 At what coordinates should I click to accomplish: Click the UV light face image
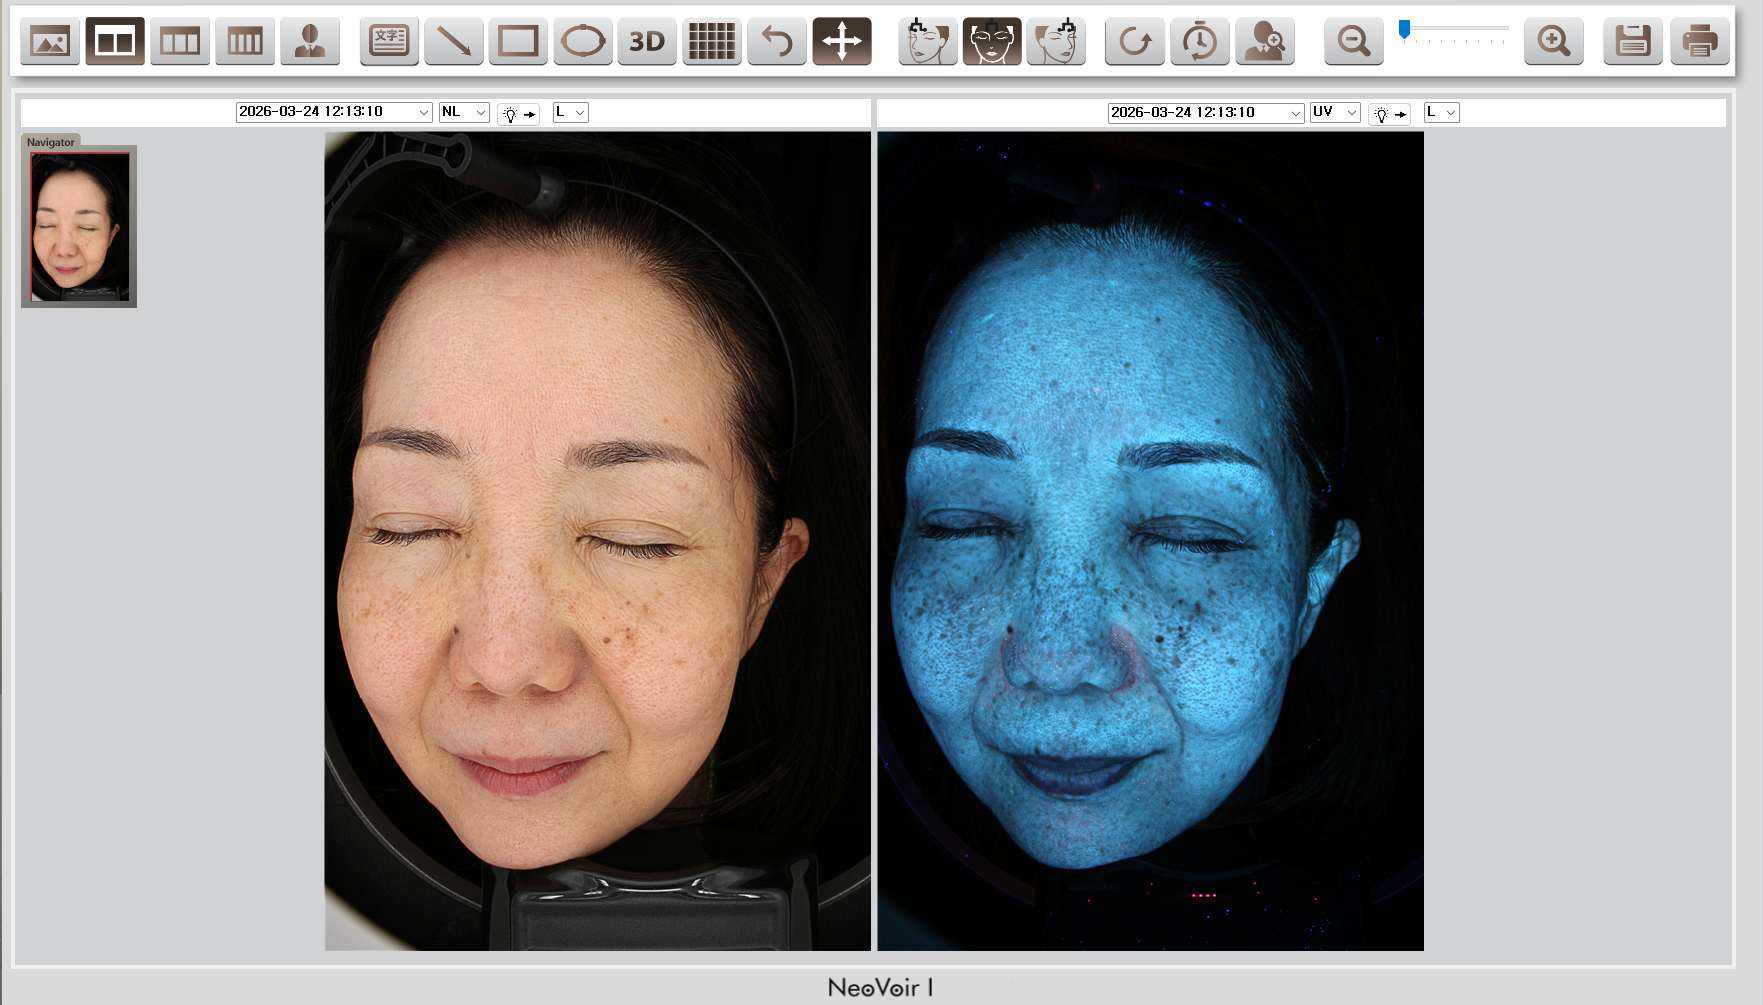[1151, 541]
